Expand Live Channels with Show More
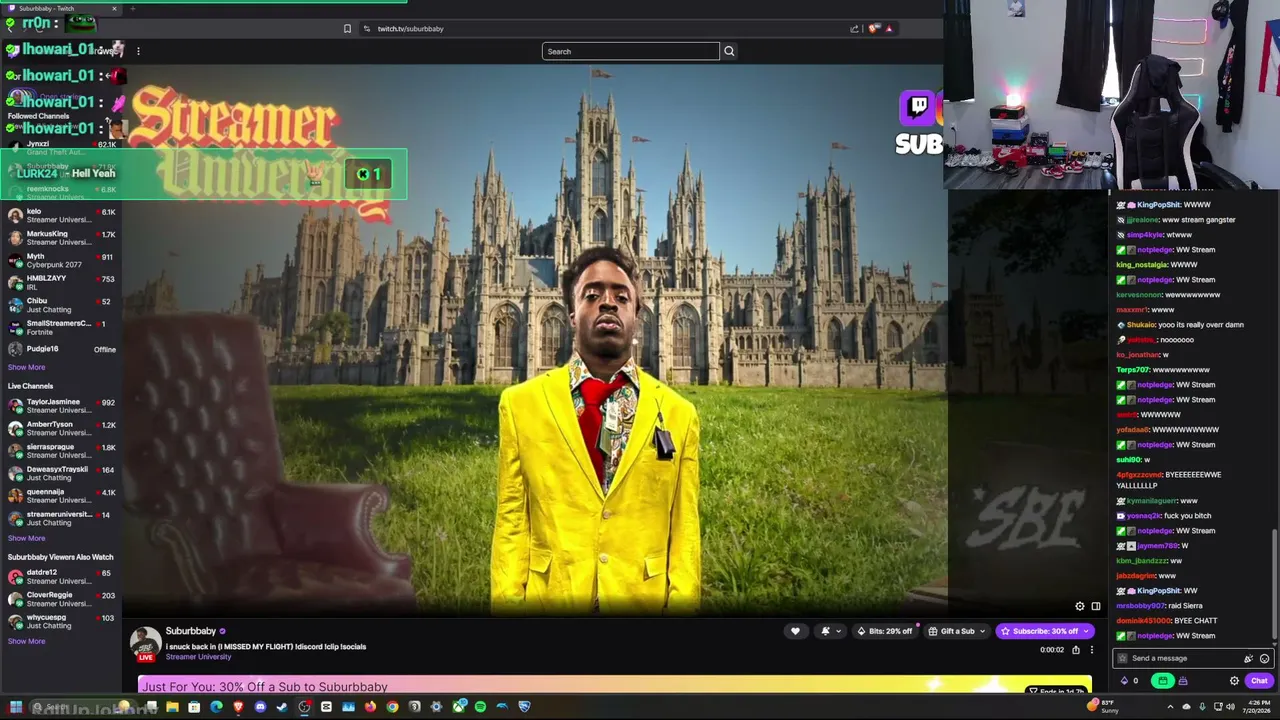 (x=26, y=538)
